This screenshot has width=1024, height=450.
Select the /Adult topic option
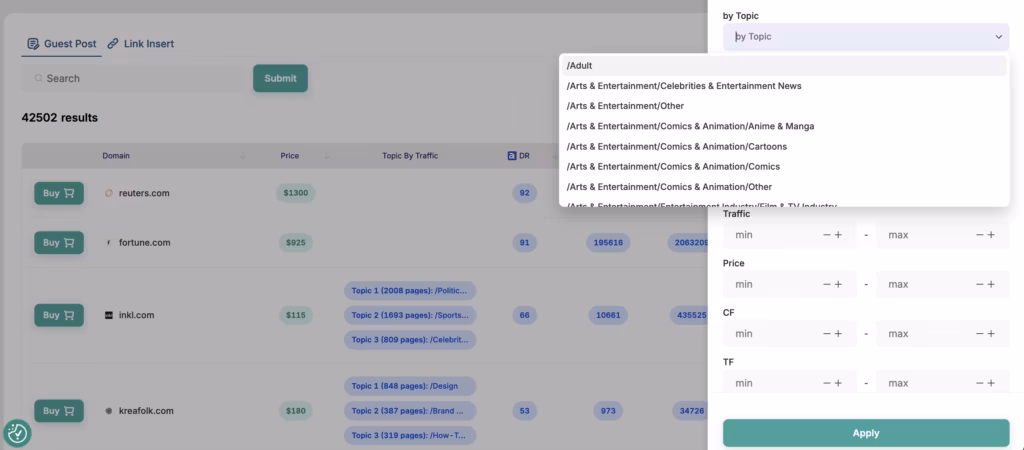[580, 66]
